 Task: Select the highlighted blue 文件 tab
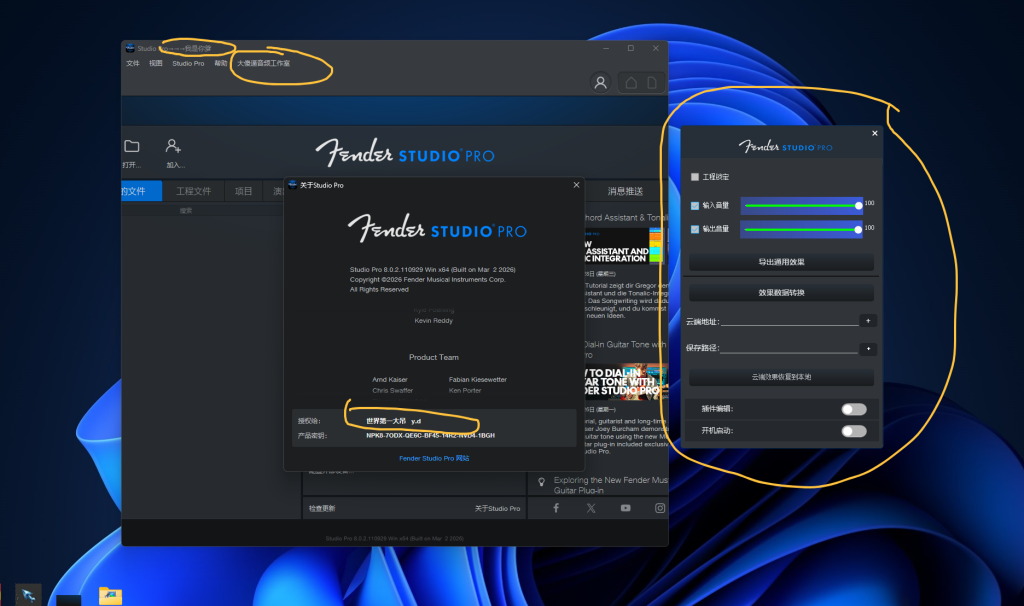tap(141, 191)
